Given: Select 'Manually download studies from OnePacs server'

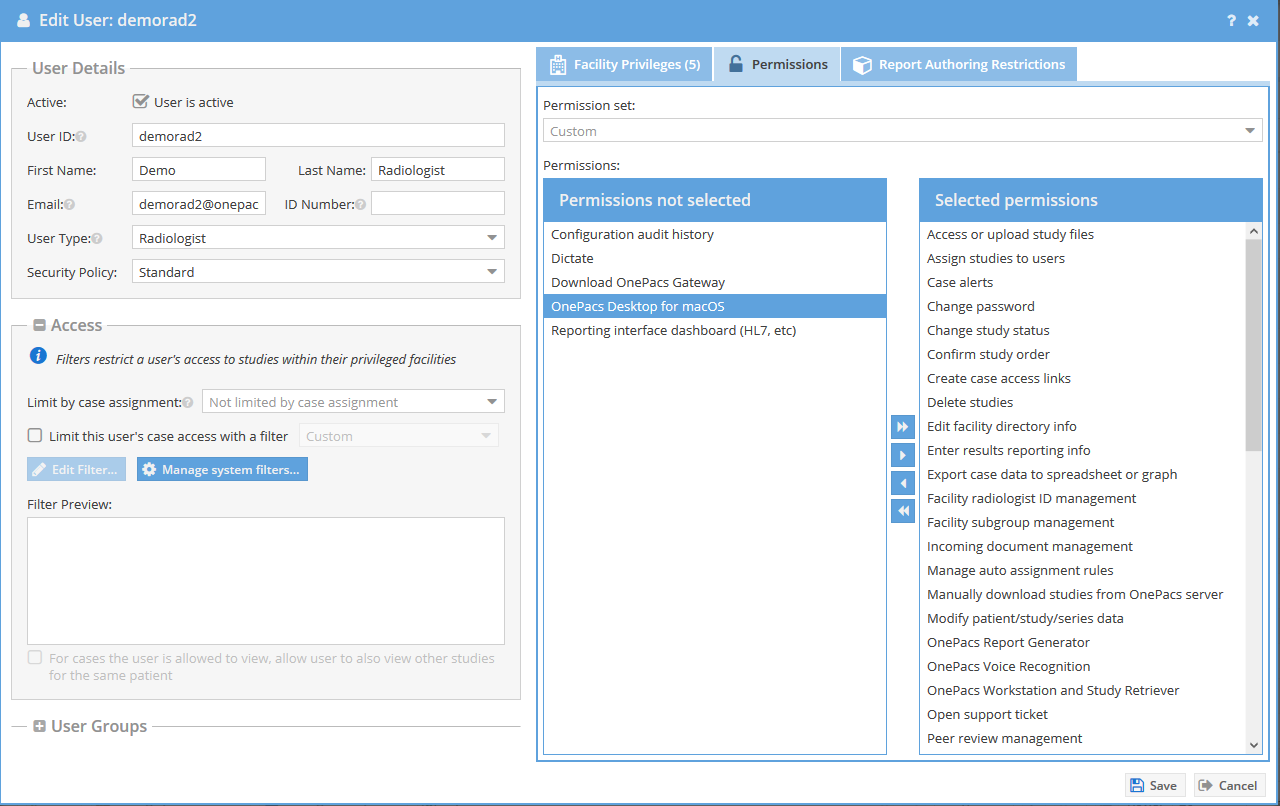Looking at the screenshot, I should tap(1083, 594).
